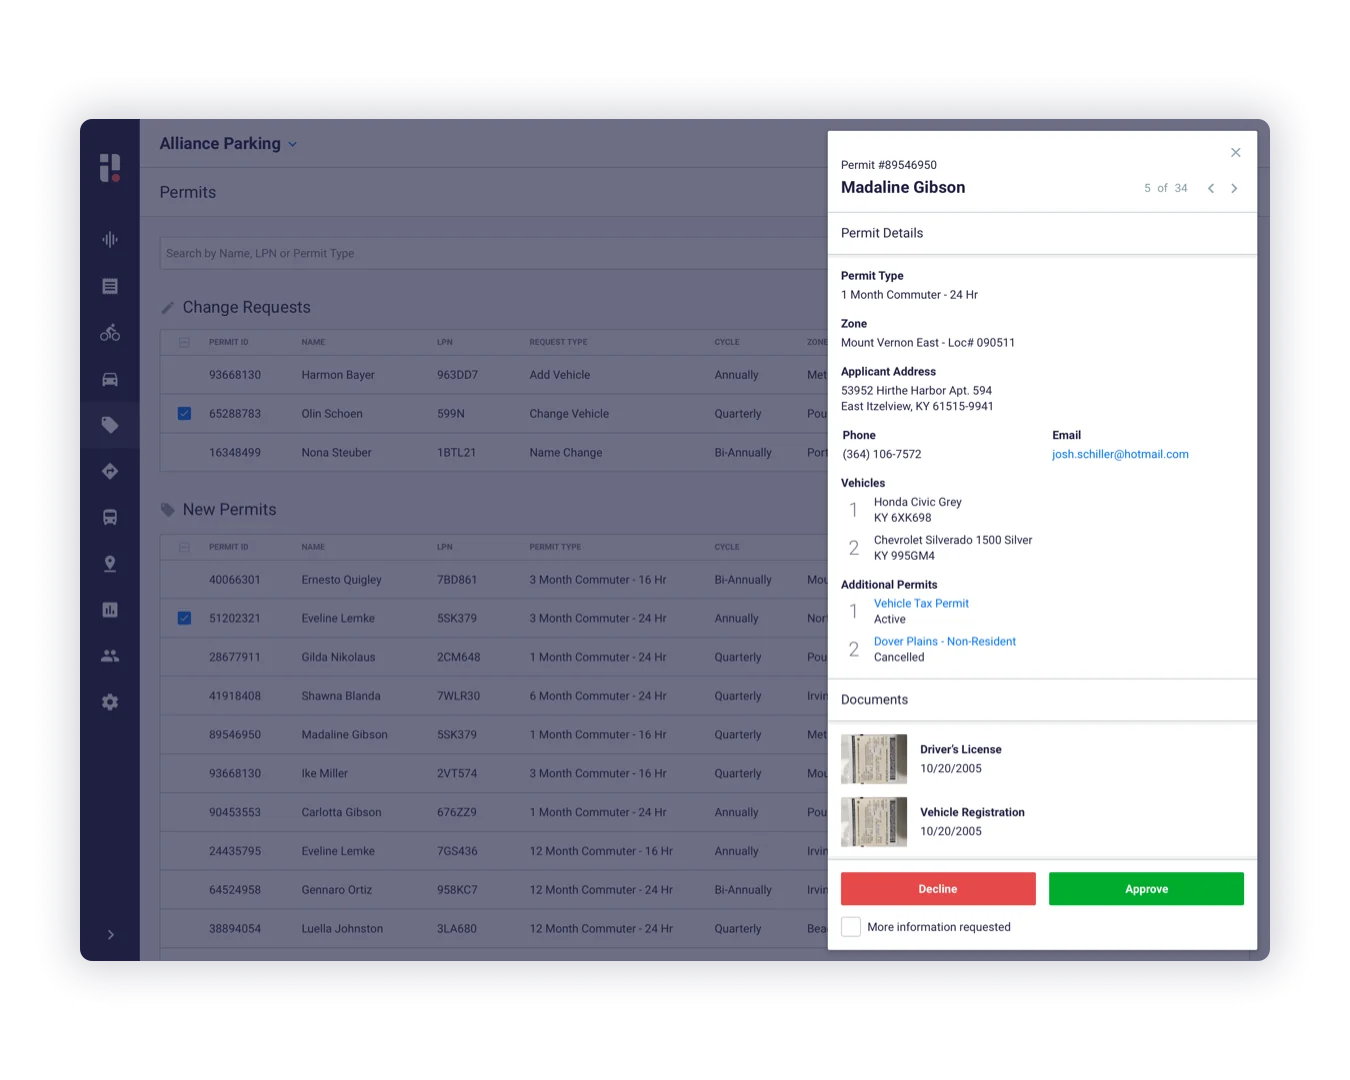
Task: Click the Approve button
Action: tap(1146, 889)
